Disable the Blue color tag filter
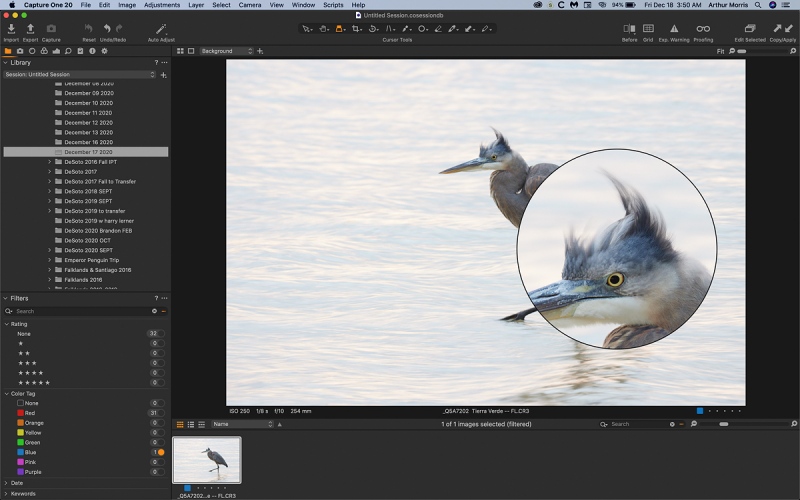The image size is (800, 500). [161, 453]
